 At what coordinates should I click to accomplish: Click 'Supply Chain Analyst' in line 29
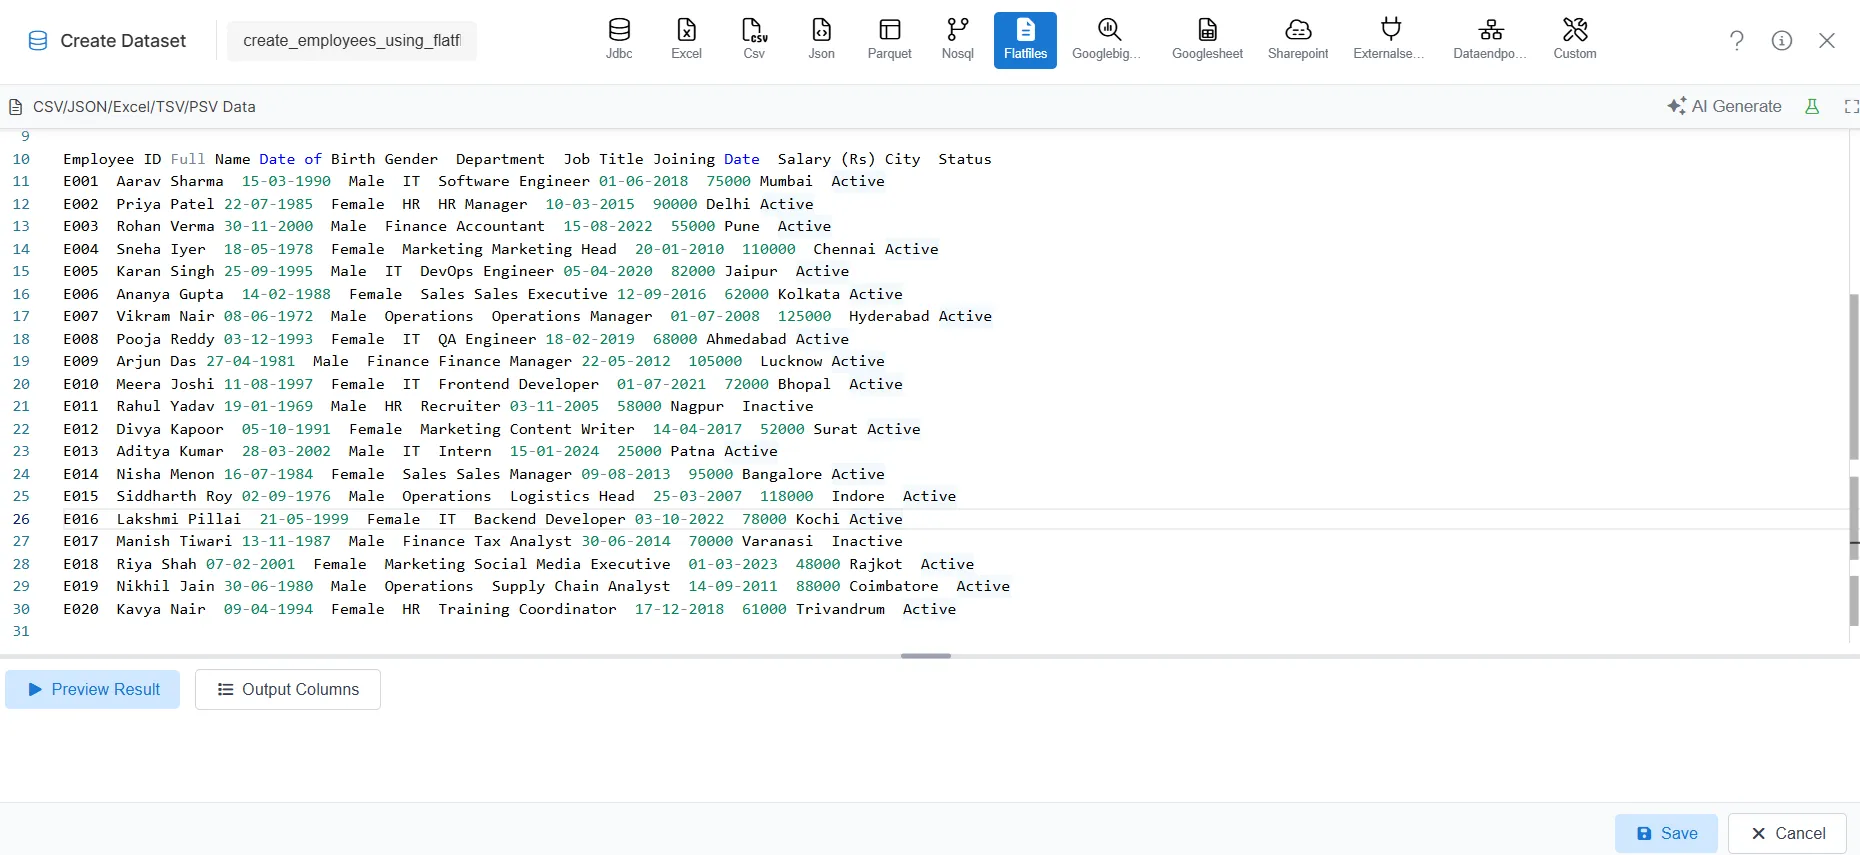coord(581,586)
